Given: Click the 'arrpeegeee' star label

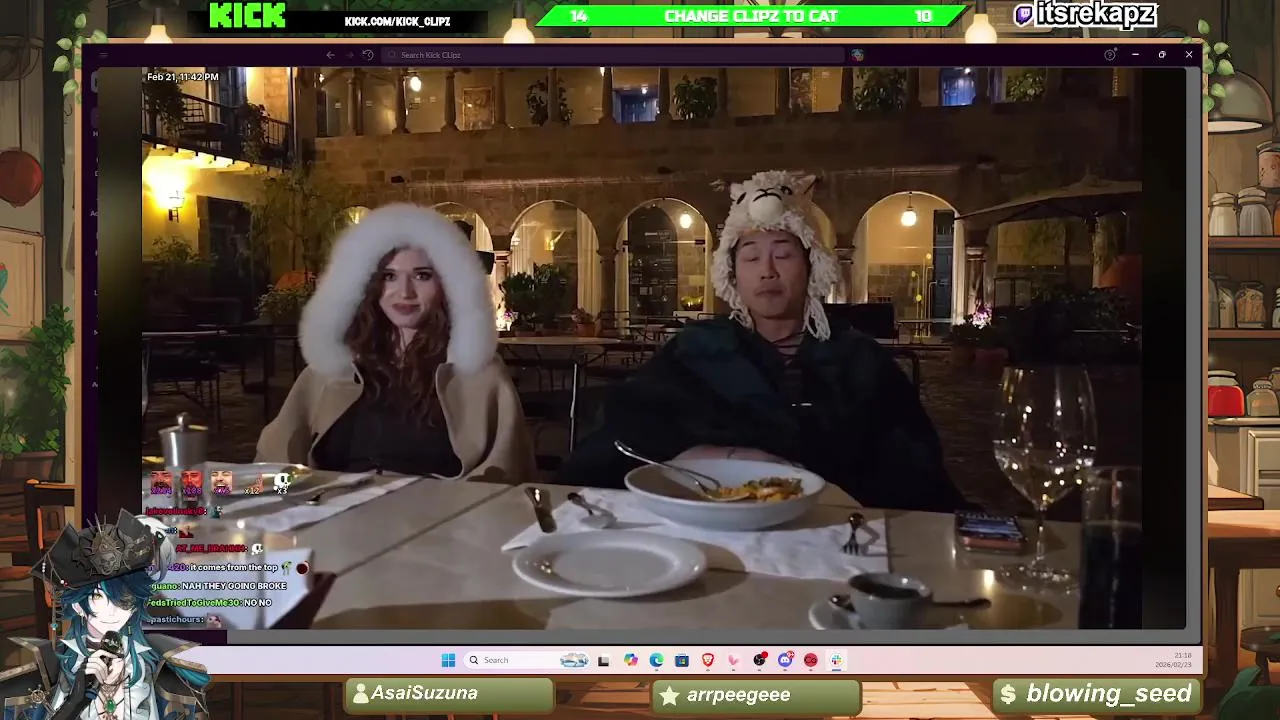Looking at the screenshot, I should (x=738, y=695).
